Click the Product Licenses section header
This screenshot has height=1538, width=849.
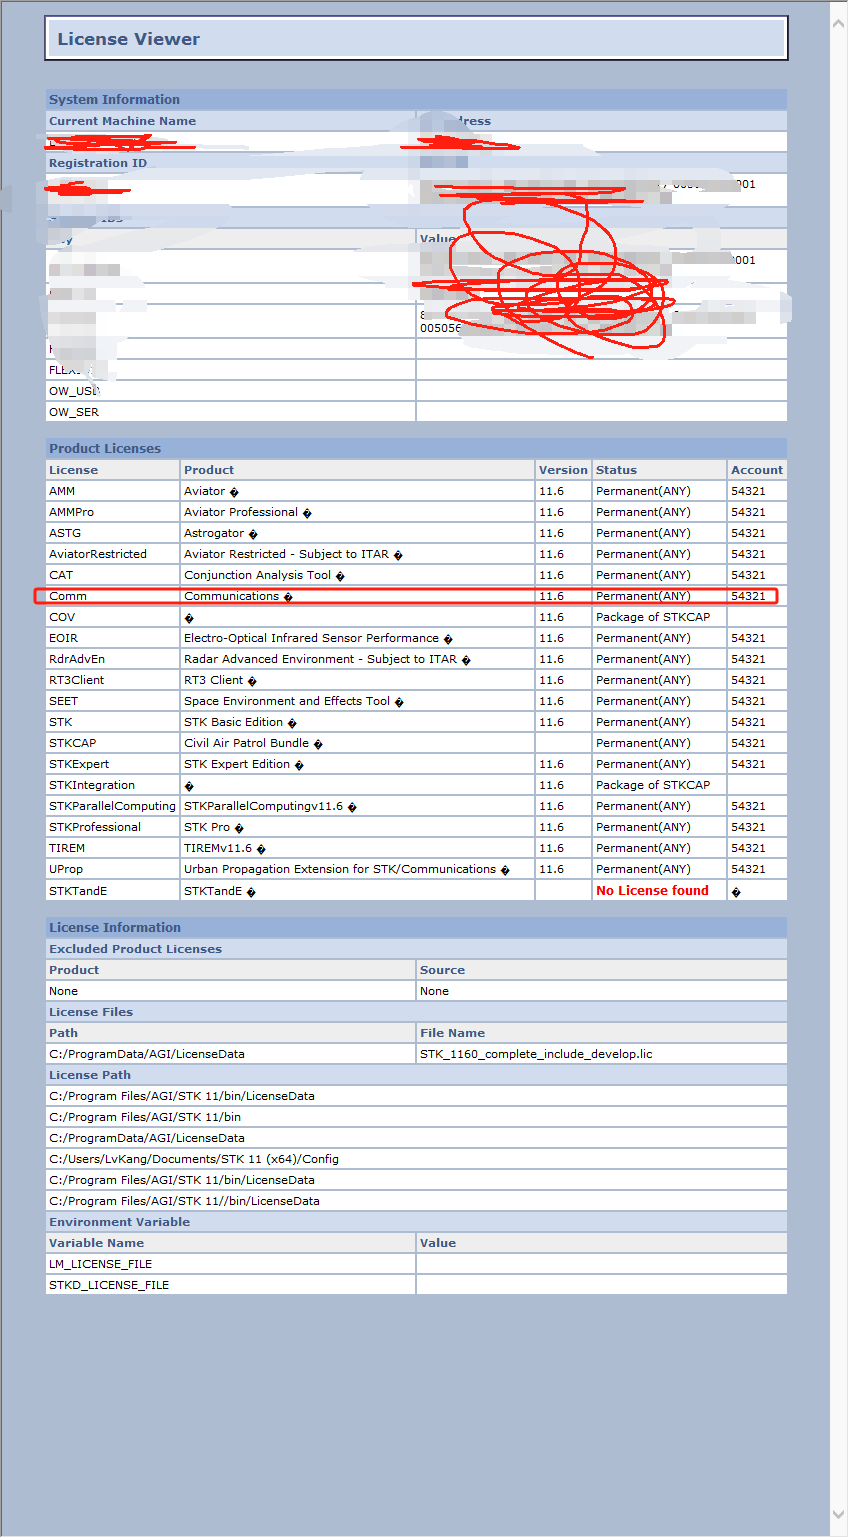click(416, 448)
